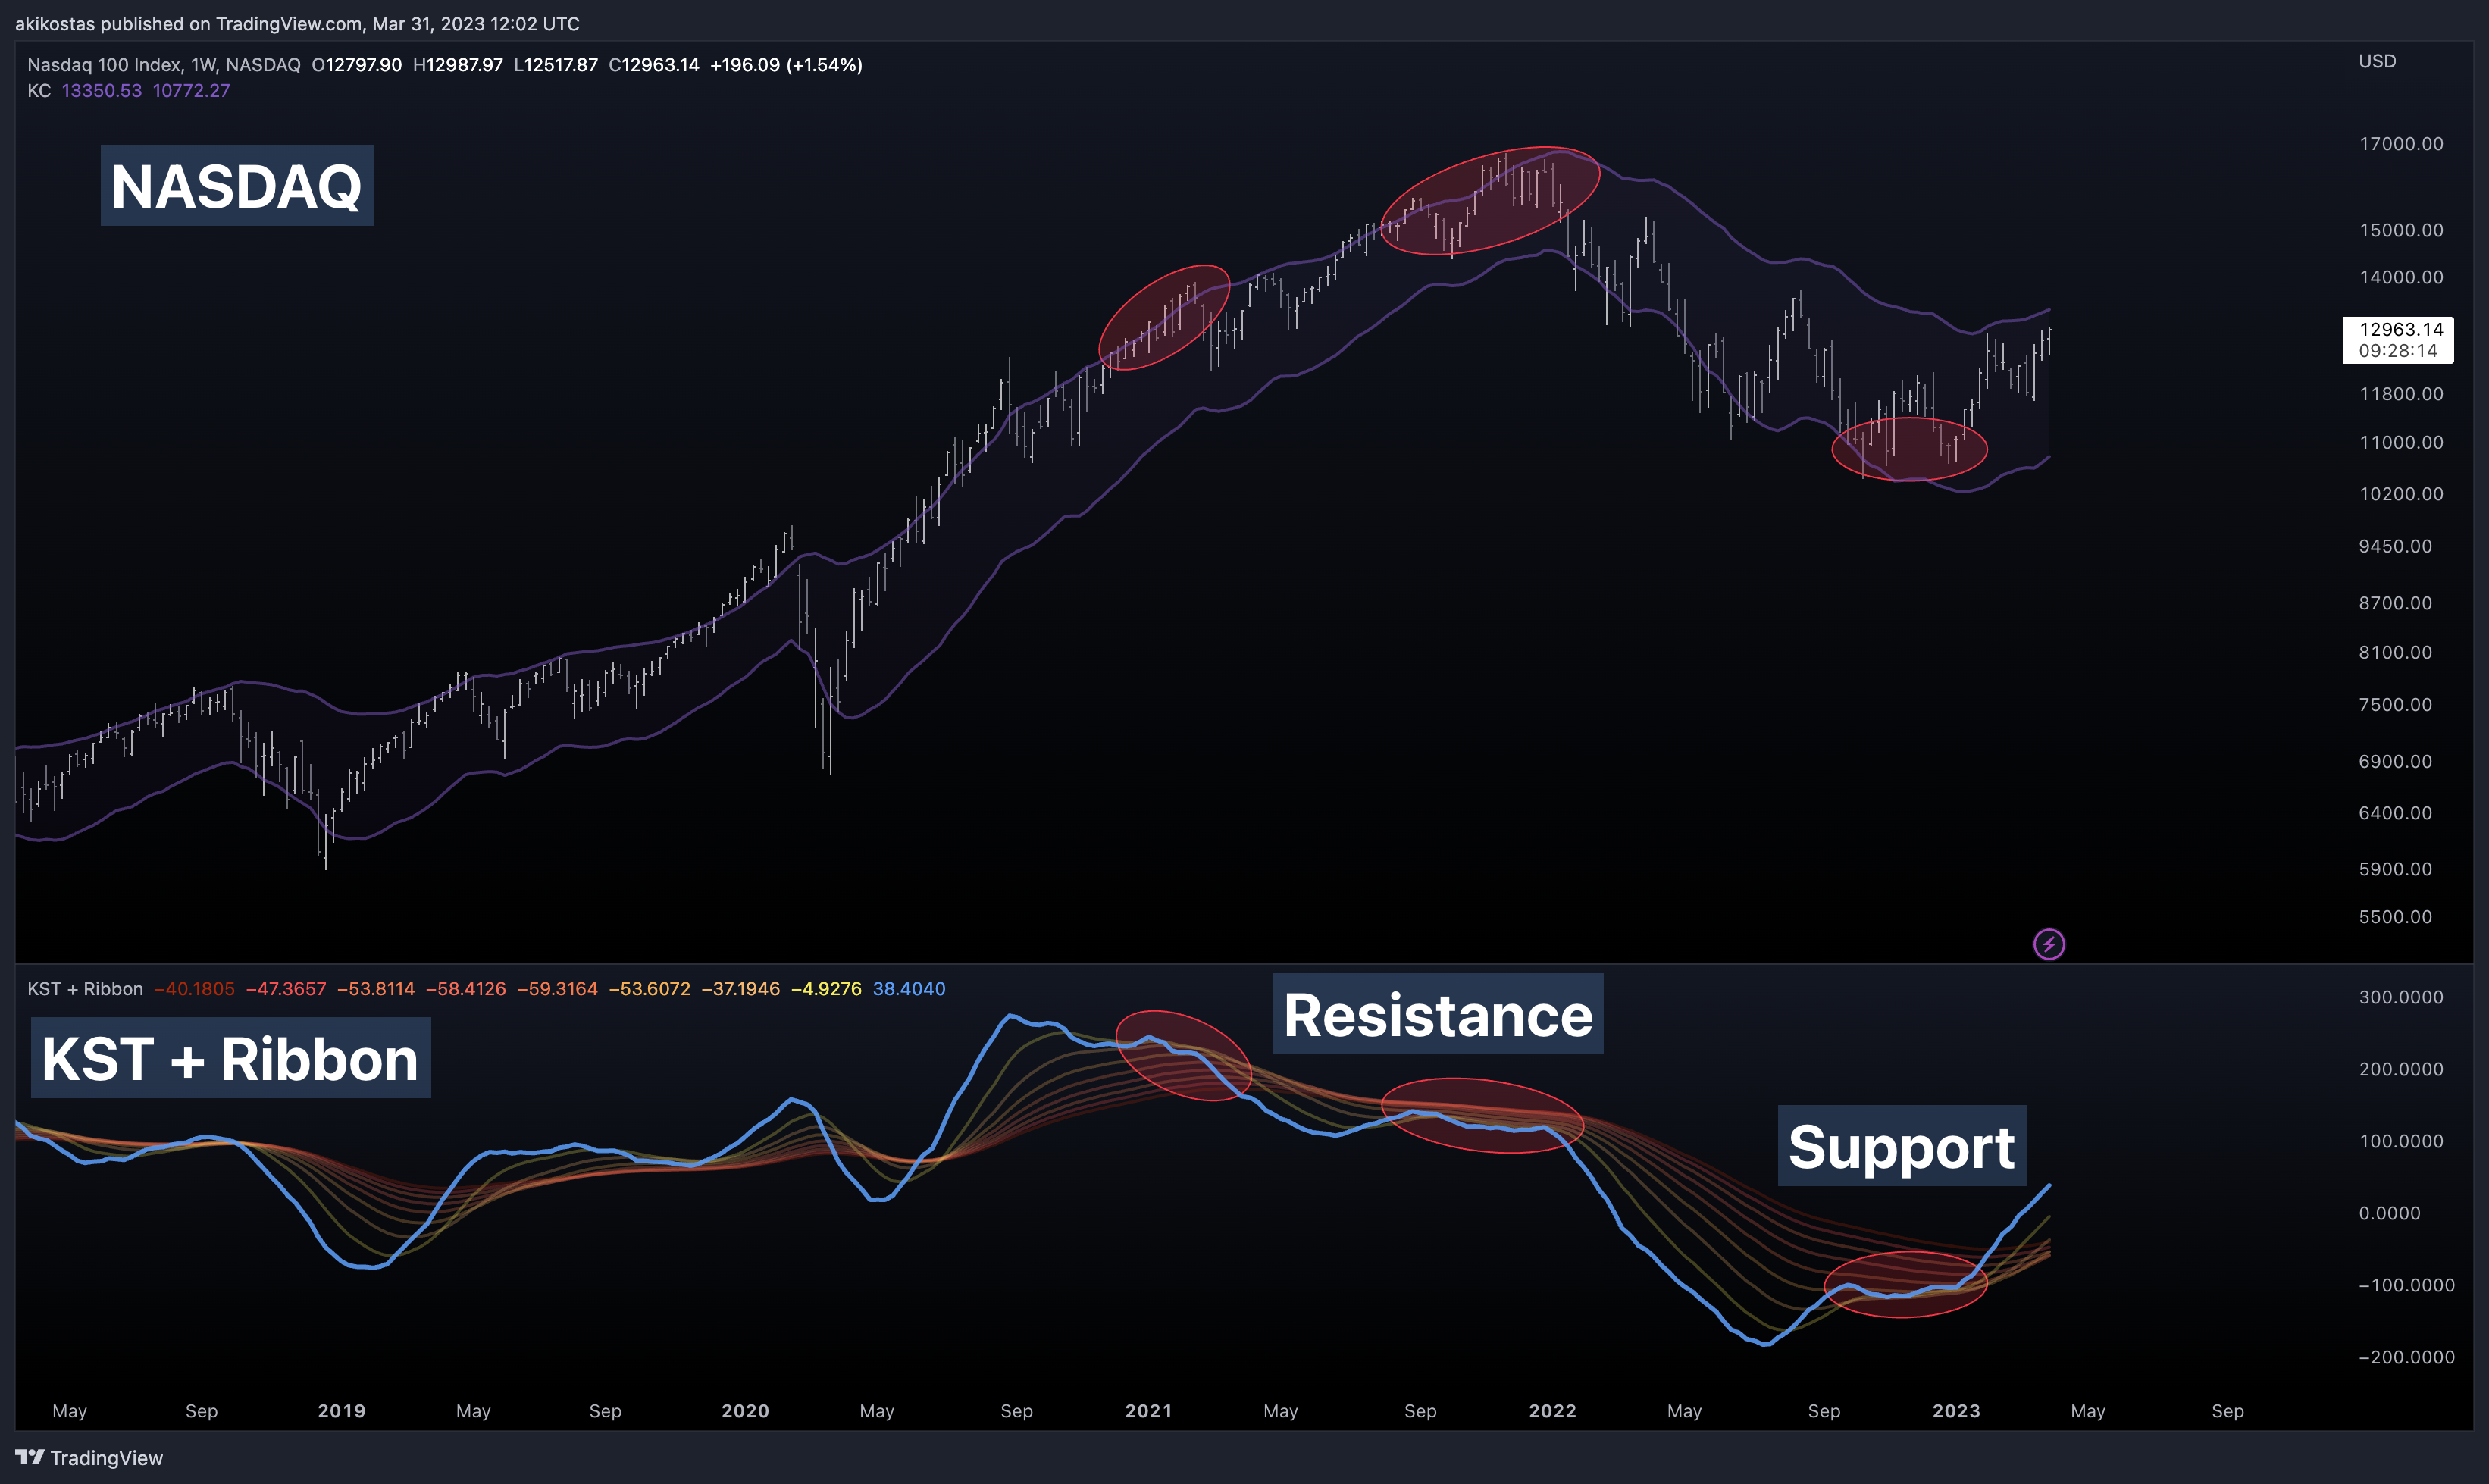
Task: Click the Nasdaq 100 Index symbol title
Action: pyautogui.click(x=164, y=65)
